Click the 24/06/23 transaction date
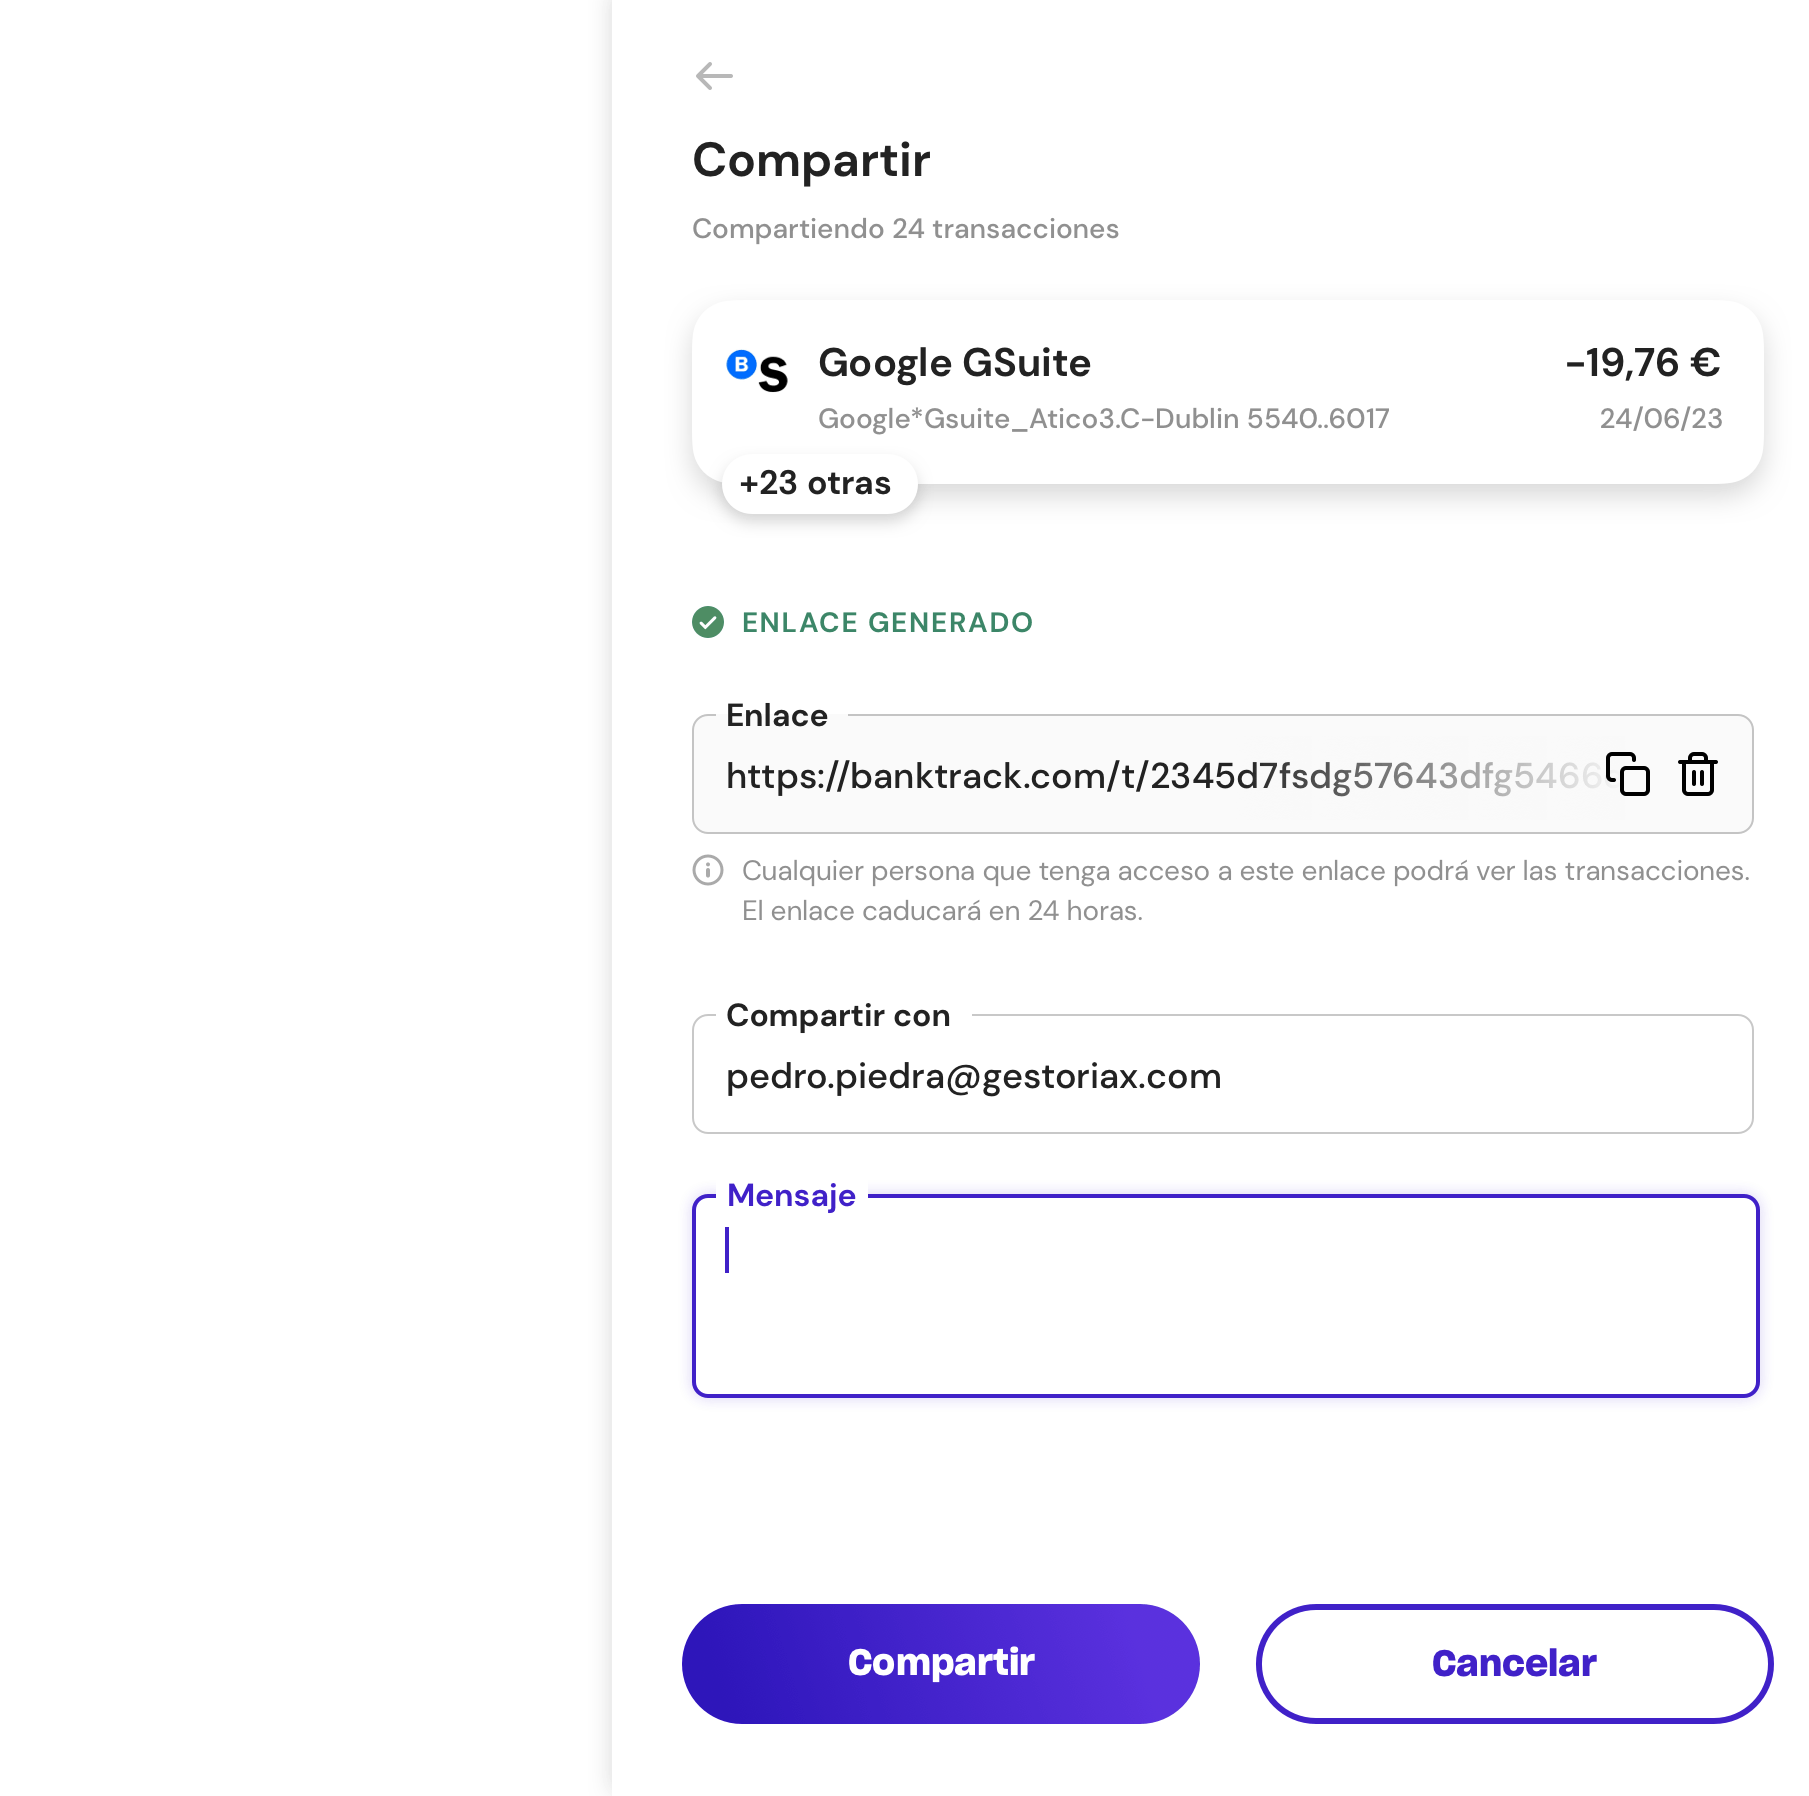 coord(1661,418)
